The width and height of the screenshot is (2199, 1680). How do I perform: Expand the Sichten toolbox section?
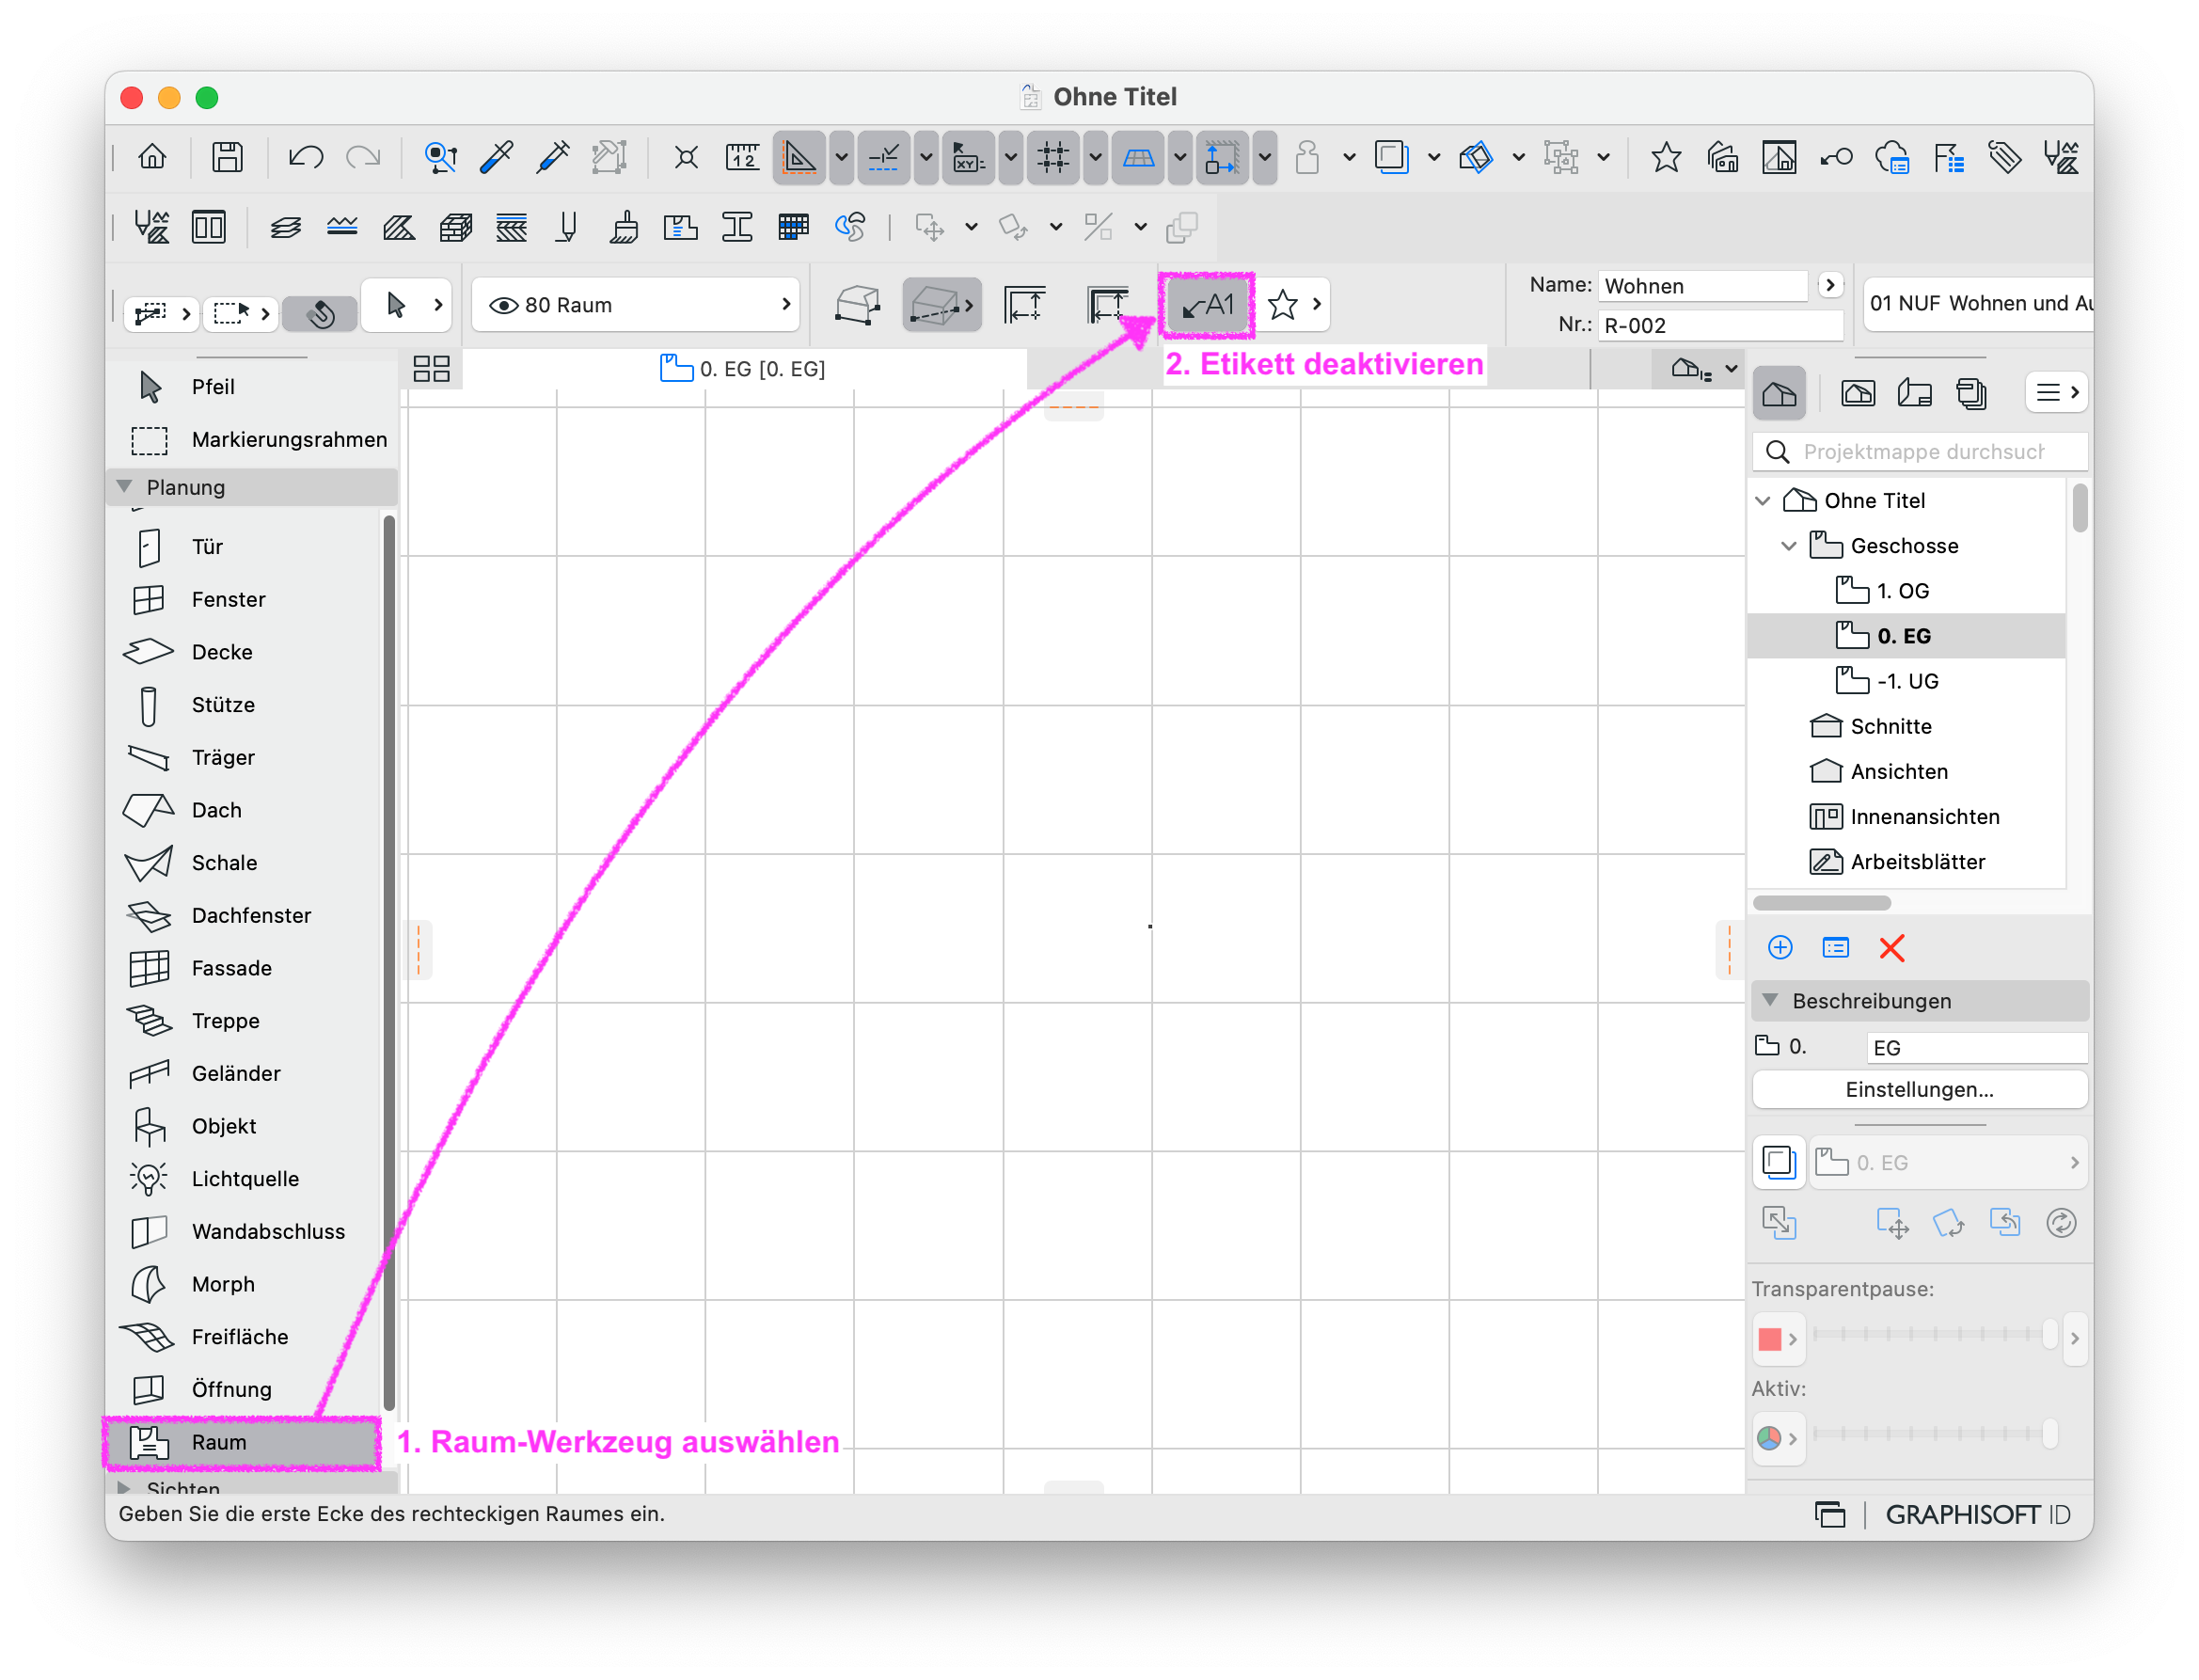coord(125,1488)
